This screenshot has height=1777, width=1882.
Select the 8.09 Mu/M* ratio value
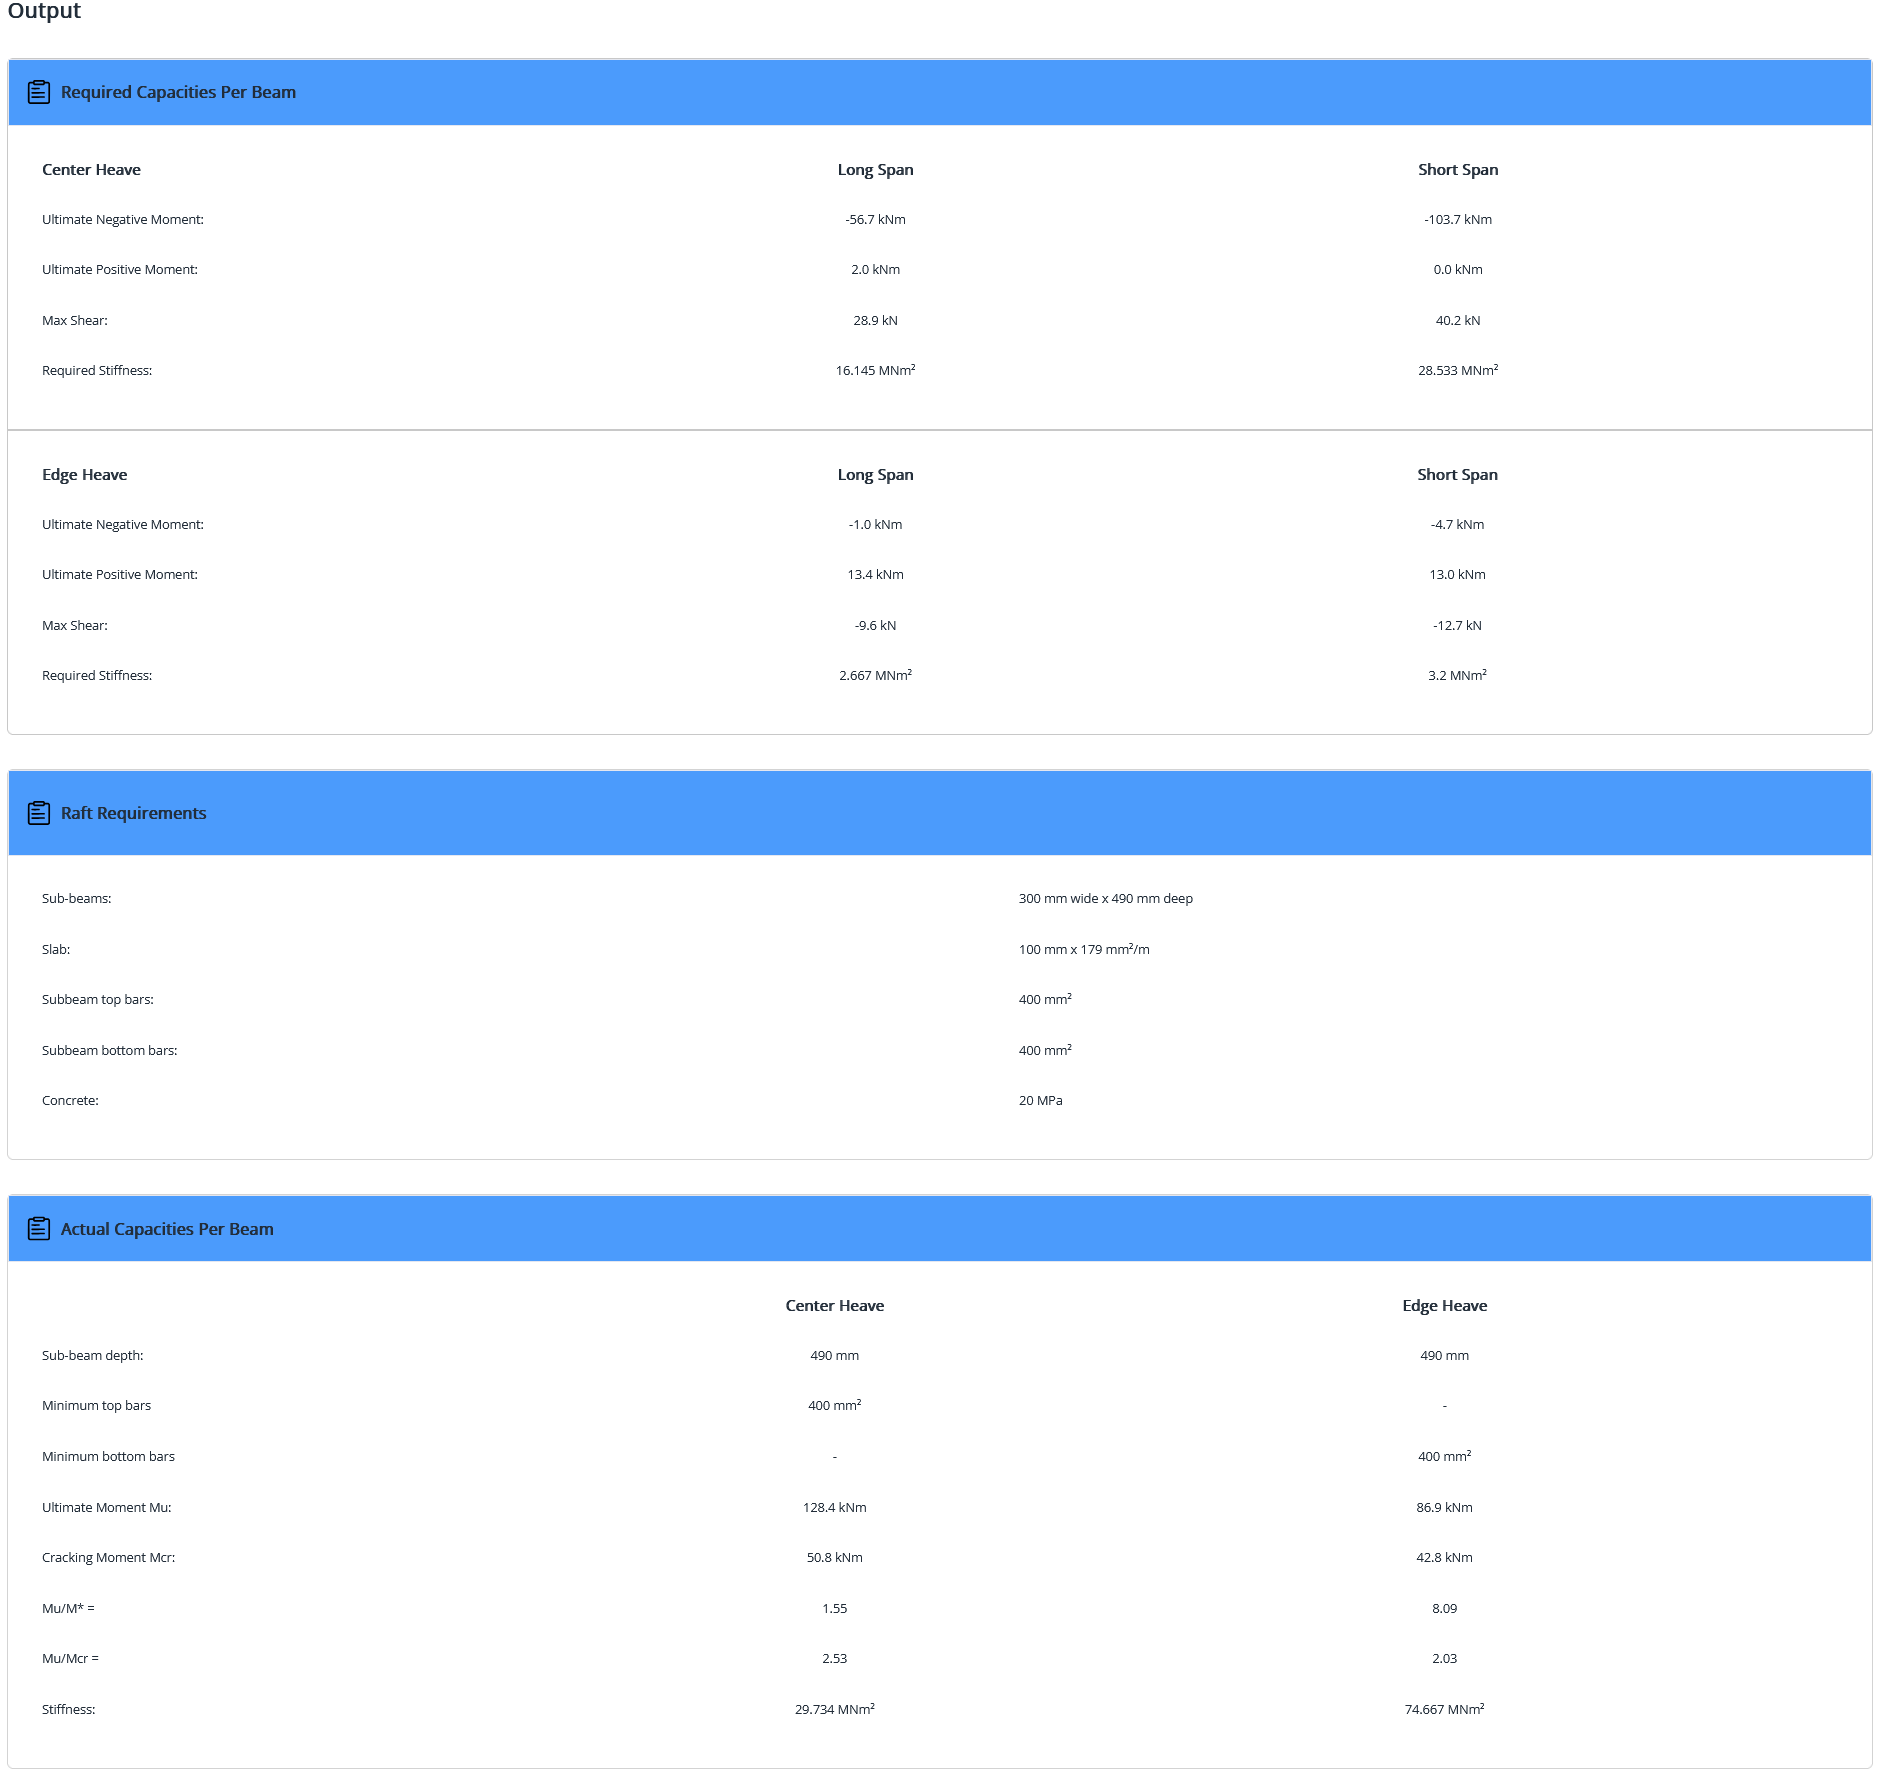tap(1444, 1609)
